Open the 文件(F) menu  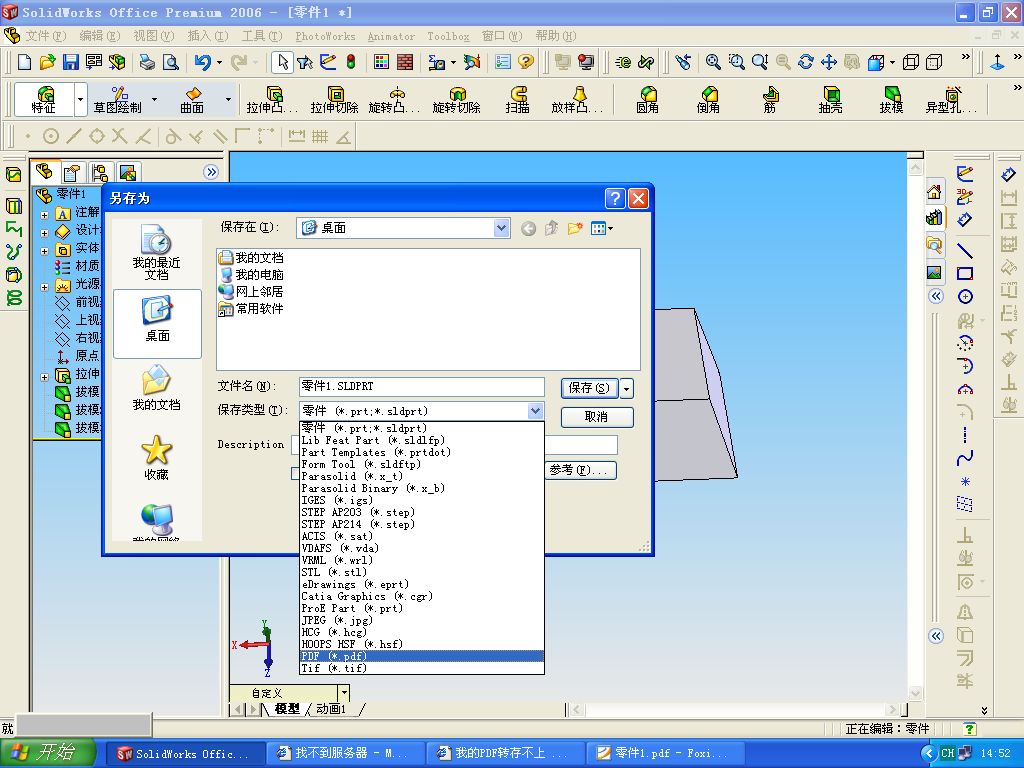45,36
